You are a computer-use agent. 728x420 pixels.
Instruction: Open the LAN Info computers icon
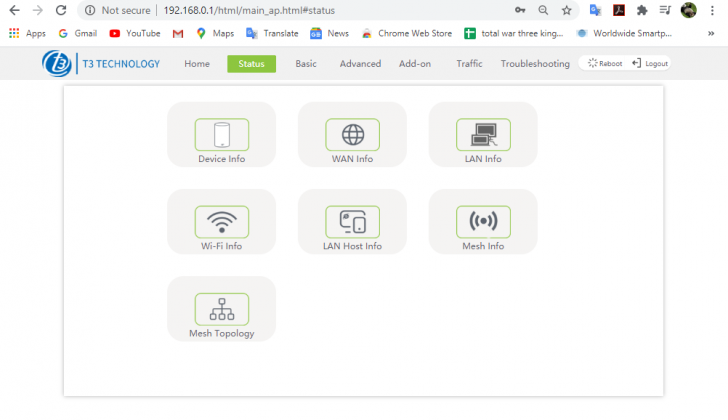[x=483, y=135]
